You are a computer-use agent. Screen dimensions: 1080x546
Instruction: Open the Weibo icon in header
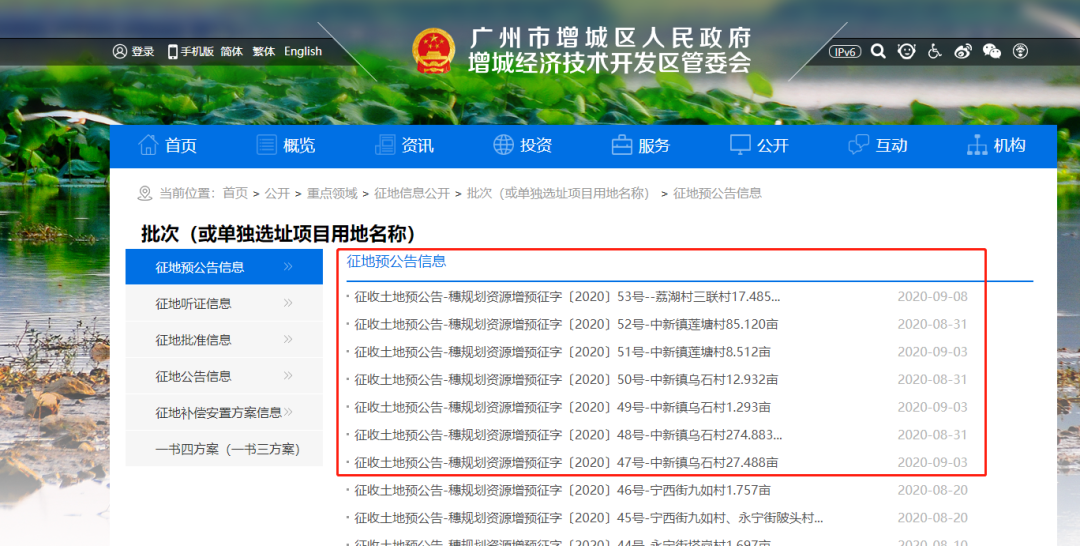[963, 51]
